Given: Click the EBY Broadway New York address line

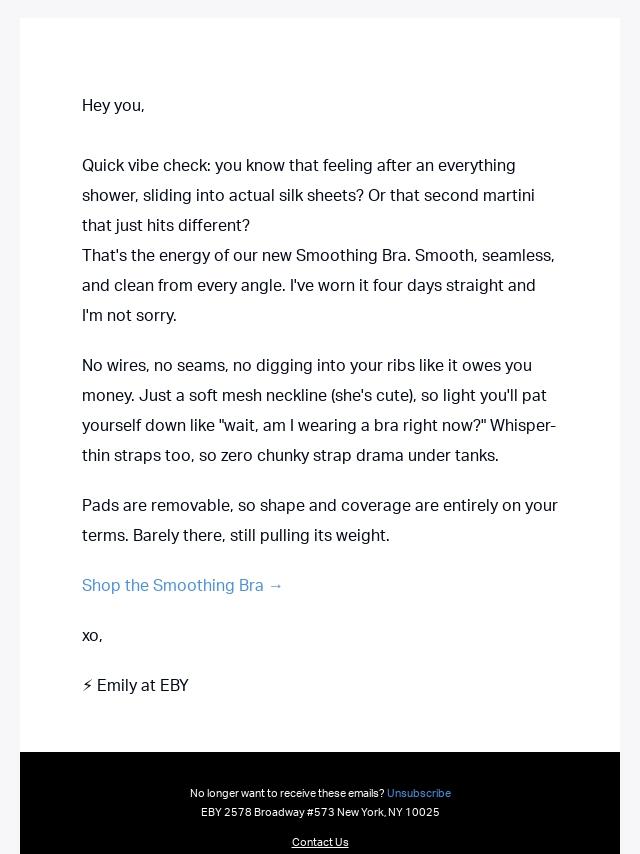Looking at the screenshot, I should pos(320,812).
